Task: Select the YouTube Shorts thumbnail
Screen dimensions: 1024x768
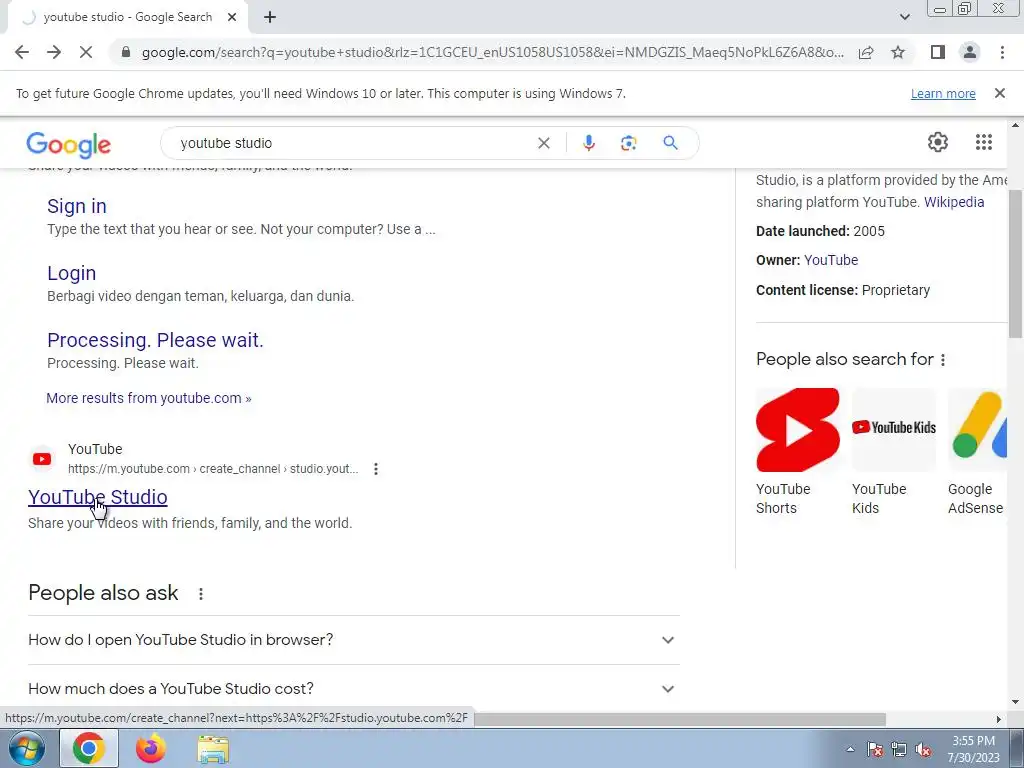Action: (x=797, y=430)
